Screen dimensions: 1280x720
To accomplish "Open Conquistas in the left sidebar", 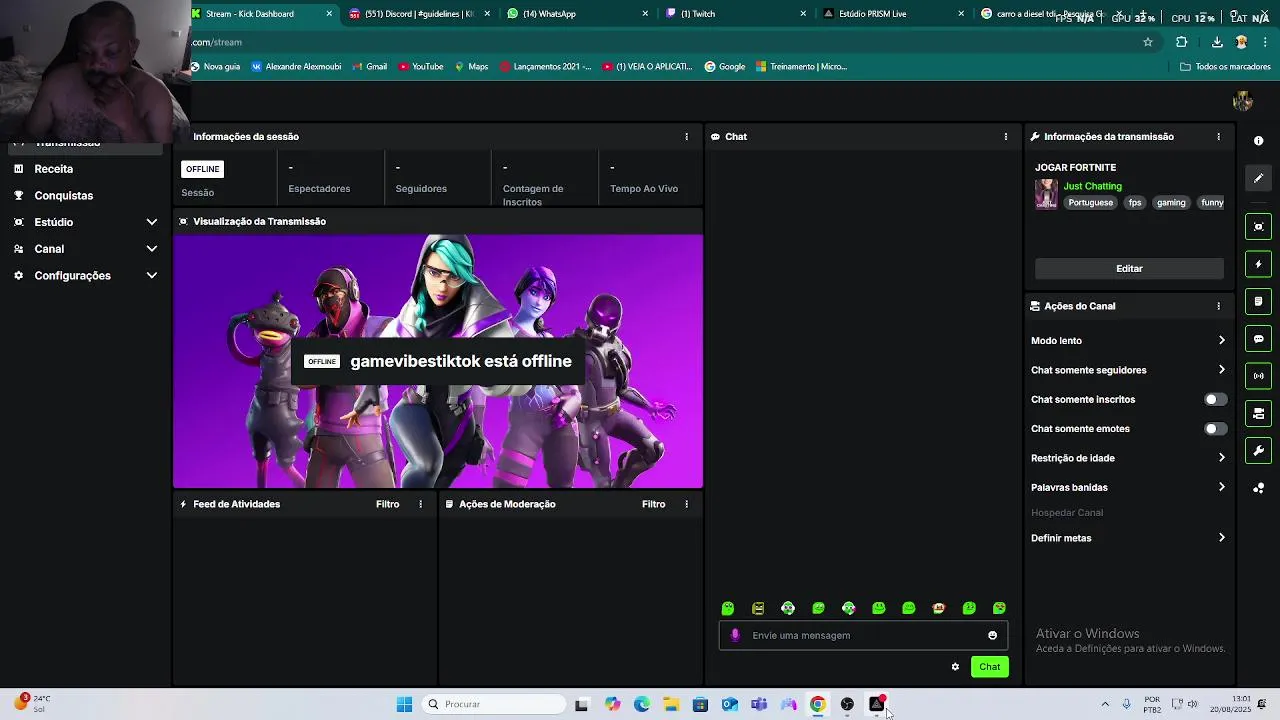I will pos(63,196).
